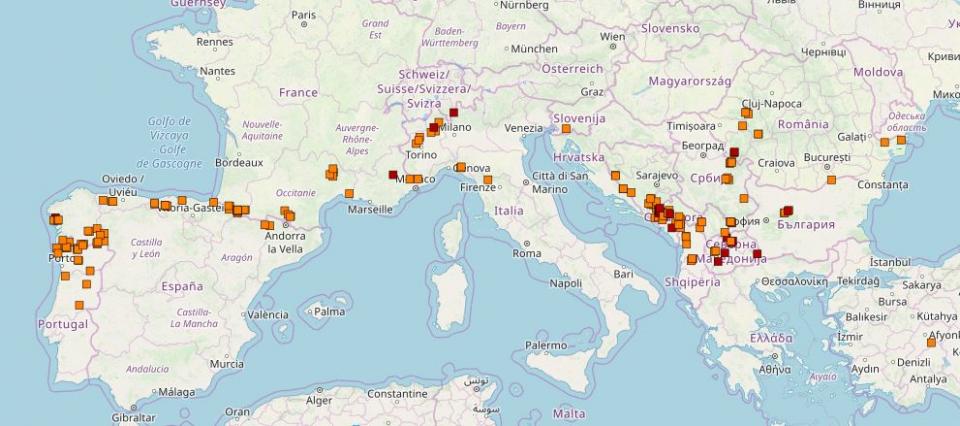Click the España country label
The height and width of the screenshot is (426, 960).
coord(182,286)
